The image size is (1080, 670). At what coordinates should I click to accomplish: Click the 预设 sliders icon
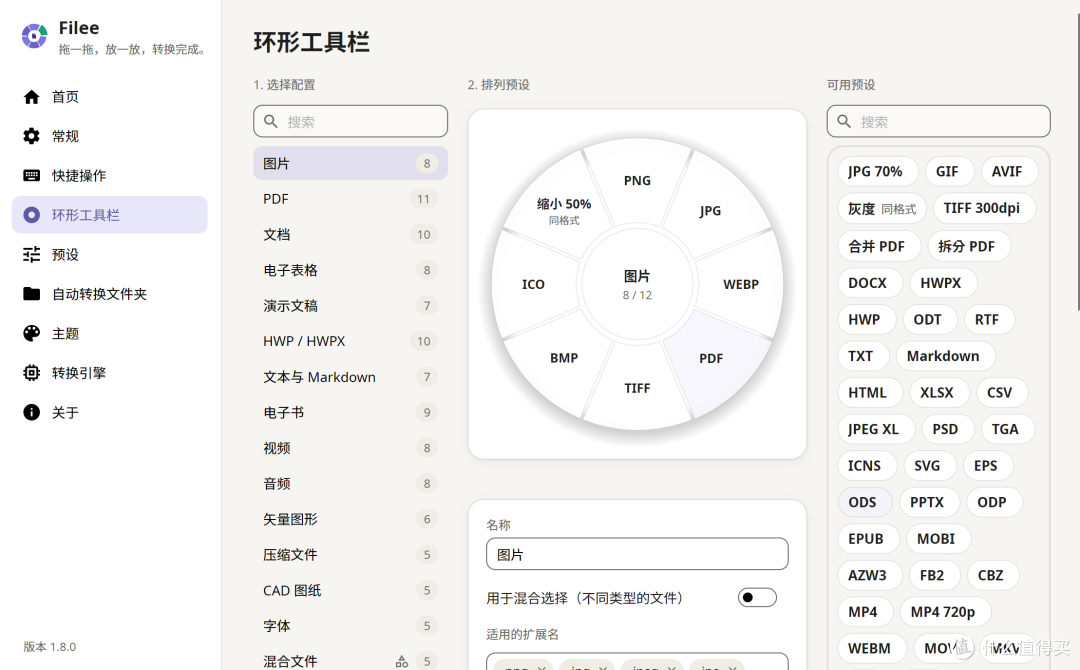tap(31, 255)
